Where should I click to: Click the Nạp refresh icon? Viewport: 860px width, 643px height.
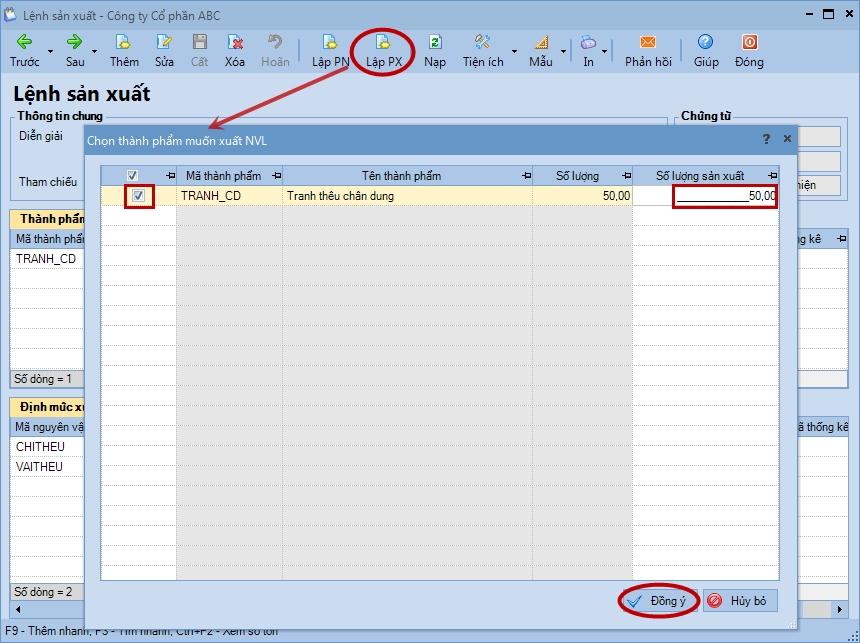[x=435, y=43]
